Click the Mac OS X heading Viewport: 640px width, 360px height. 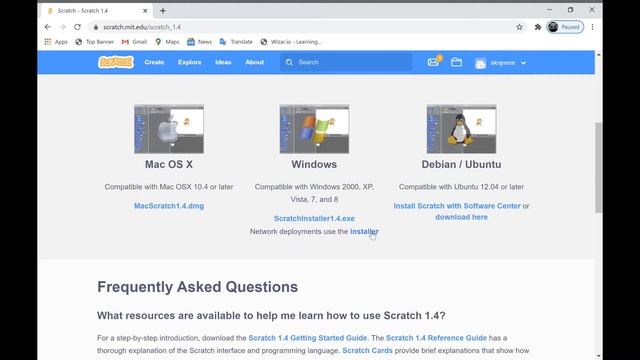(169, 164)
